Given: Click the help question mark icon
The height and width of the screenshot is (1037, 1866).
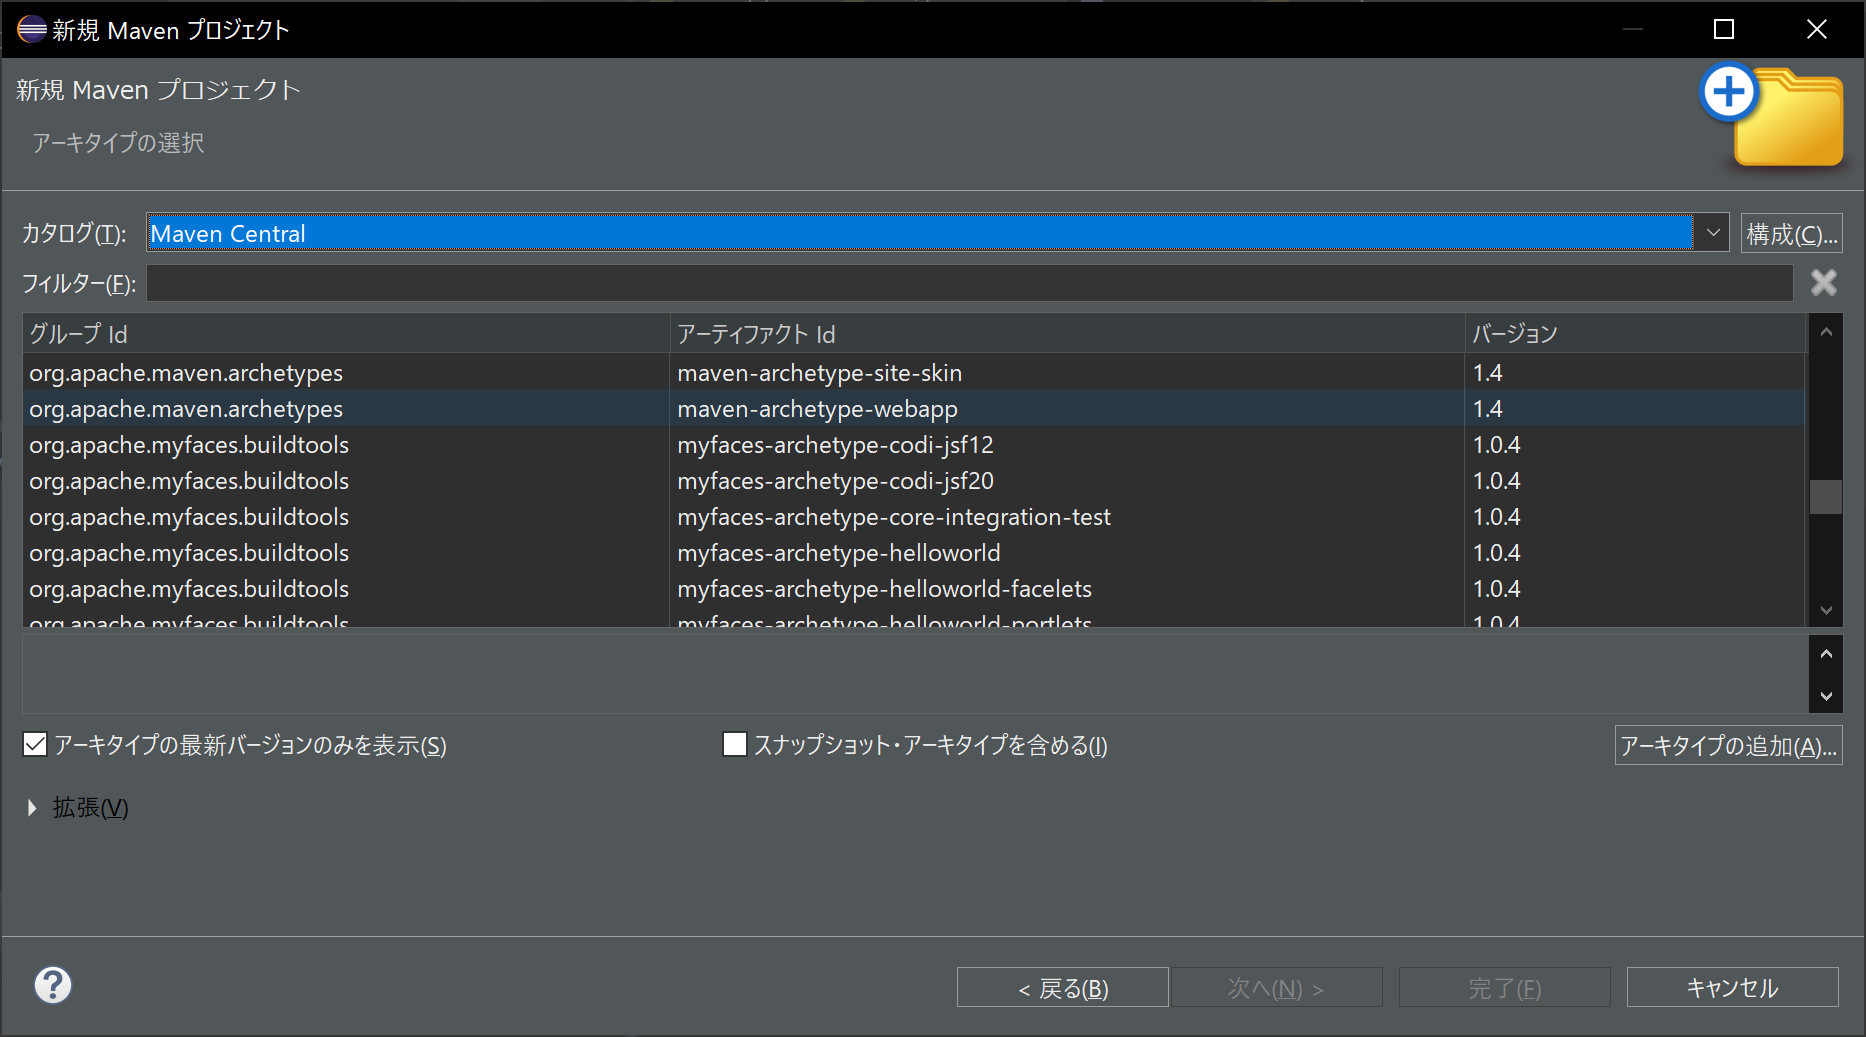Looking at the screenshot, I should 53,985.
